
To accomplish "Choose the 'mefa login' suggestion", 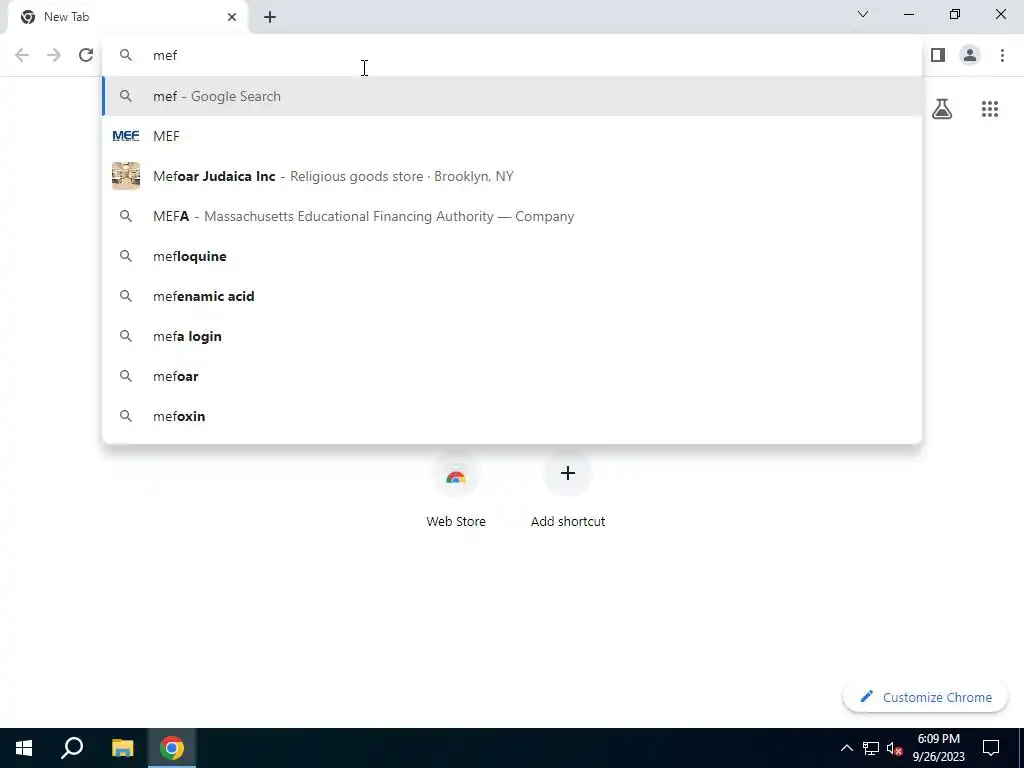I will tap(512, 336).
